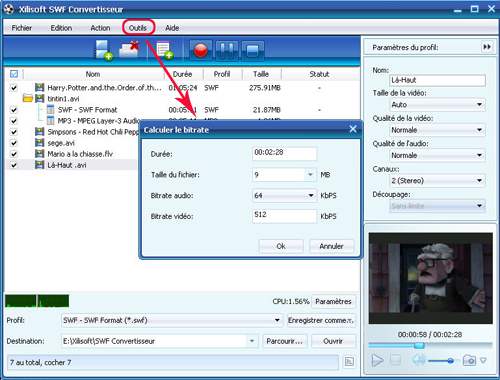Pause conversion with the pause button
This screenshot has height=380, width=500.
[x=227, y=51]
